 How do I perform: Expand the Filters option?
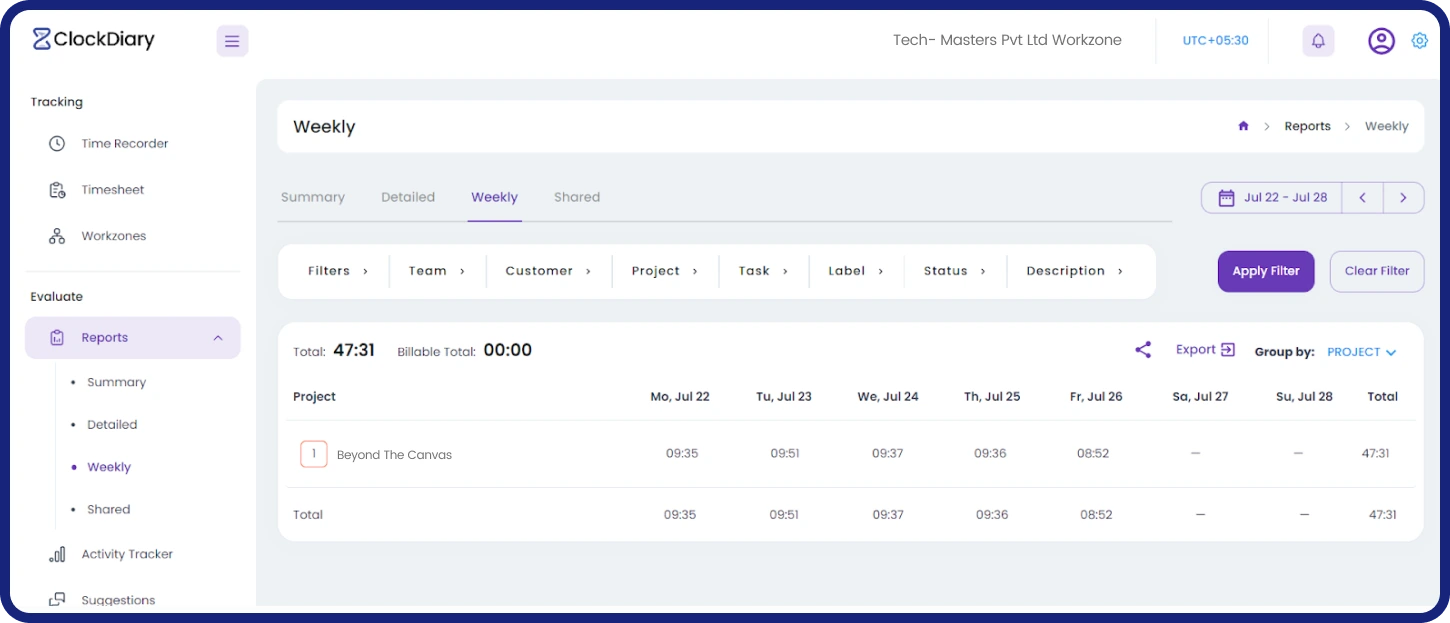[x=338, y=271]
